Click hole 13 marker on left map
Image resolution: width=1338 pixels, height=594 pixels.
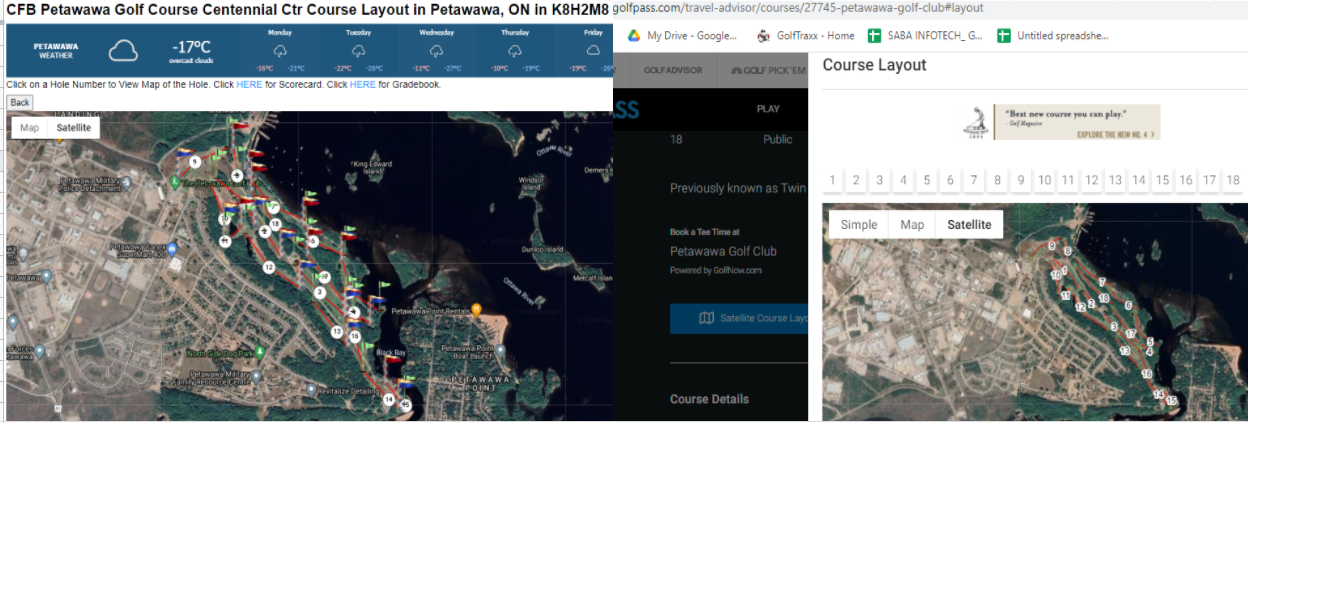(x=337, y=331)
